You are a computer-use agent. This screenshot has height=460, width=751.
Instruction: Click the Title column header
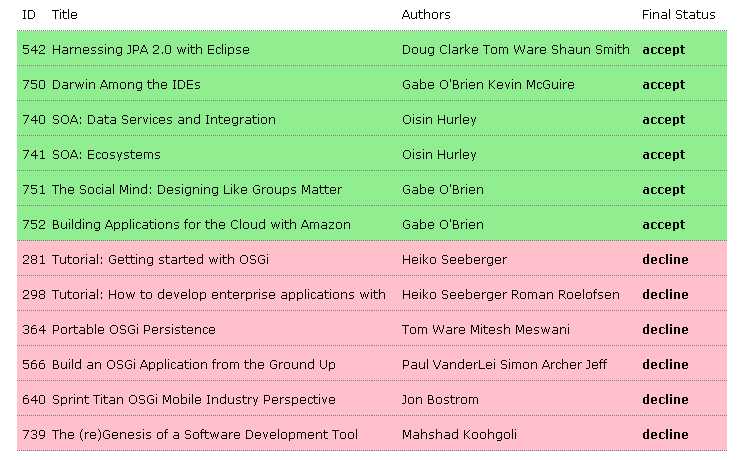tap(65, 15)
